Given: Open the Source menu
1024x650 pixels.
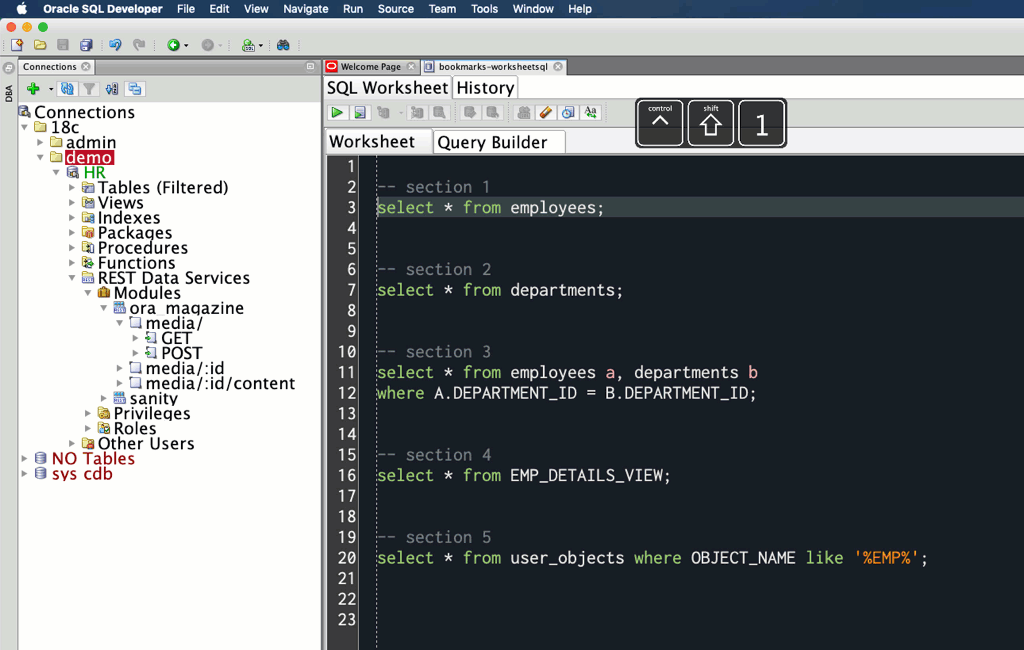Looking at the screenshot, I should click(396, 9).
